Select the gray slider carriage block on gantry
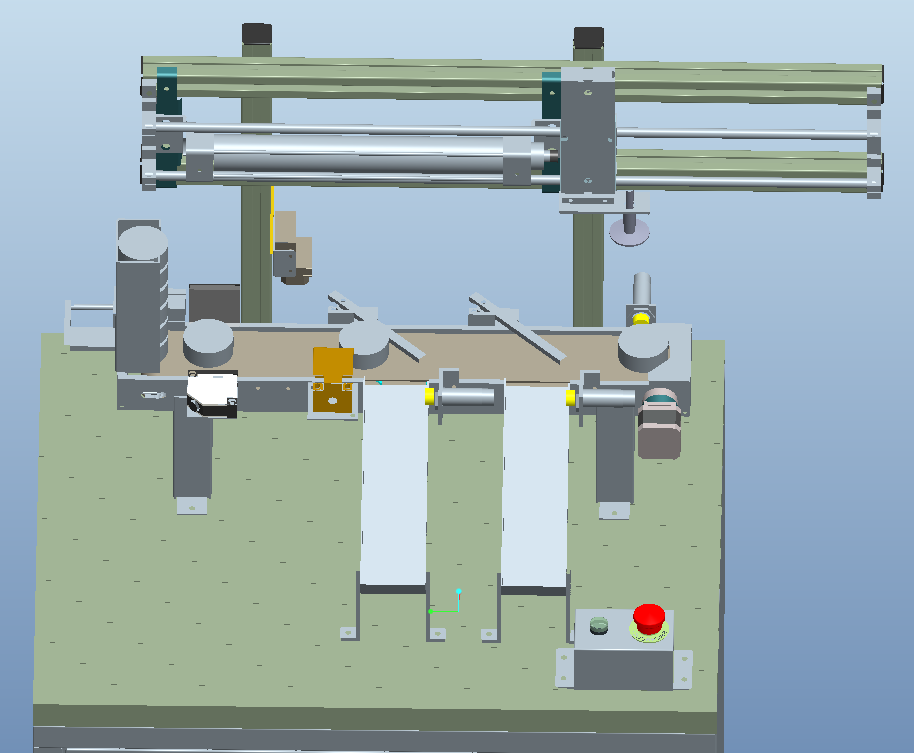 [x=588, y=132]
